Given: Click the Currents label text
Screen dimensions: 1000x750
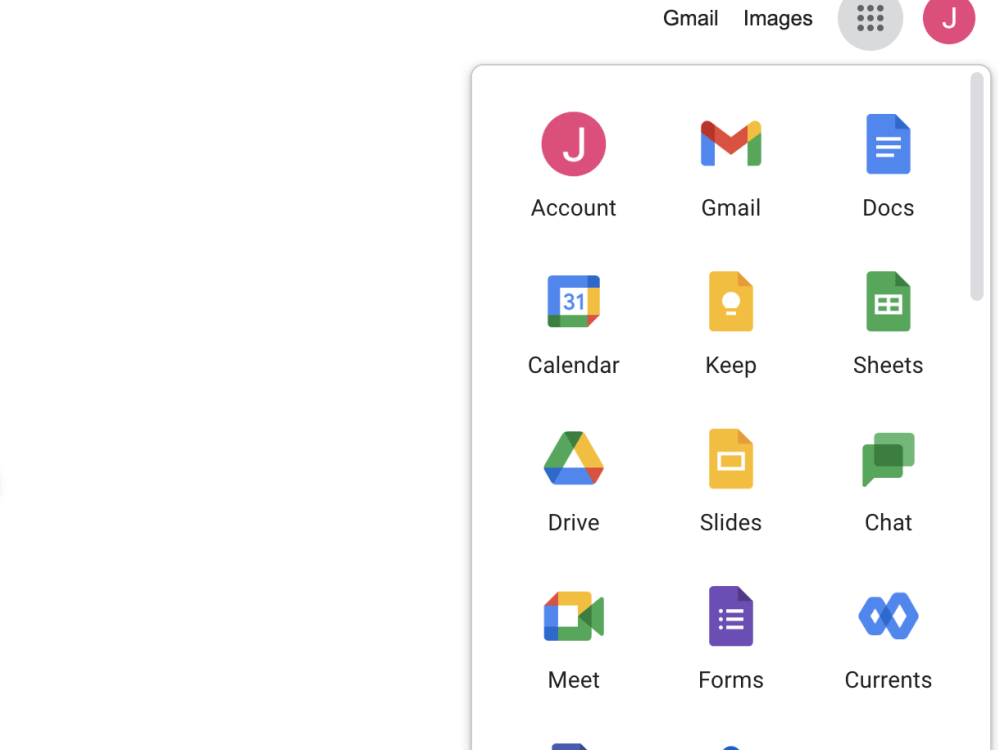Looking at the screenshot, I should coord(888,680).
